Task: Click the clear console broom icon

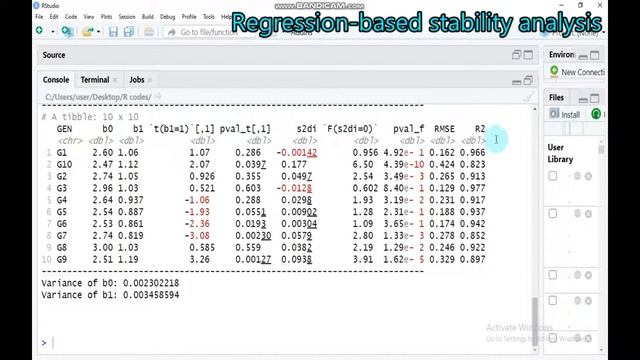Action: (529, 97)
